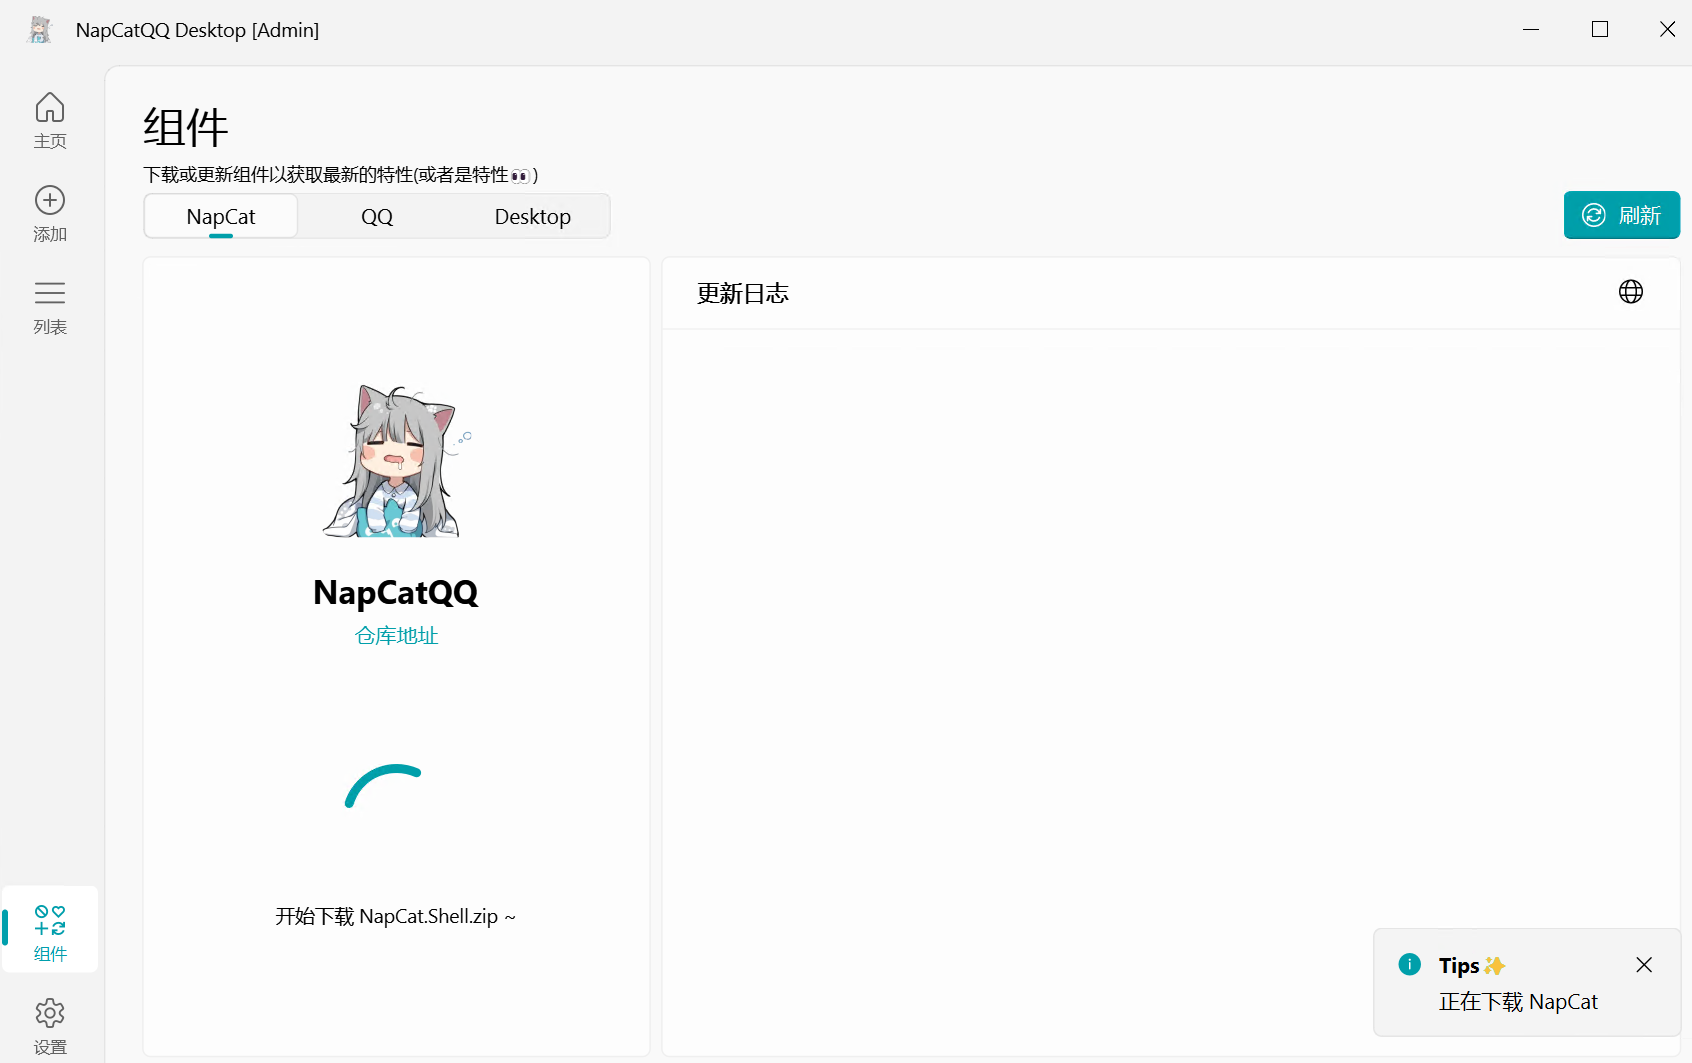Open the 添加 add sidebar item

(50, 214)
